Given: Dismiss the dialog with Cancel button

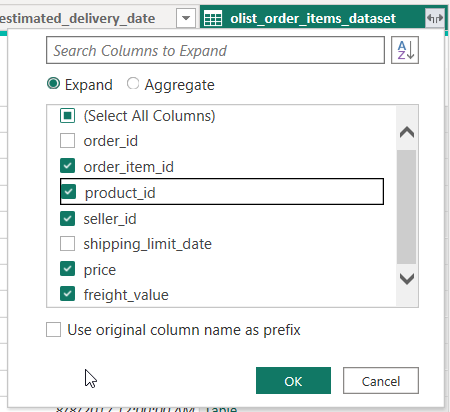Looking at the screenshot, I should [381, 381].
